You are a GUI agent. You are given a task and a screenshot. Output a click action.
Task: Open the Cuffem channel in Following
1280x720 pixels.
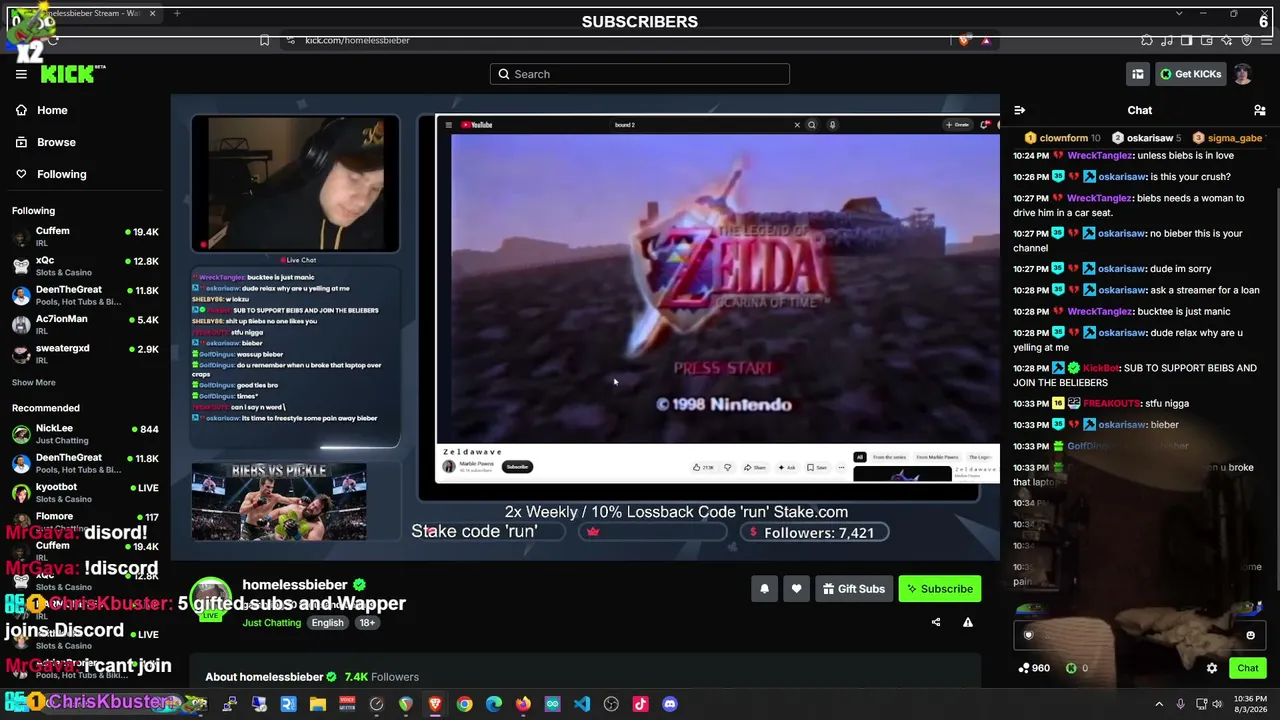point(85,237)
